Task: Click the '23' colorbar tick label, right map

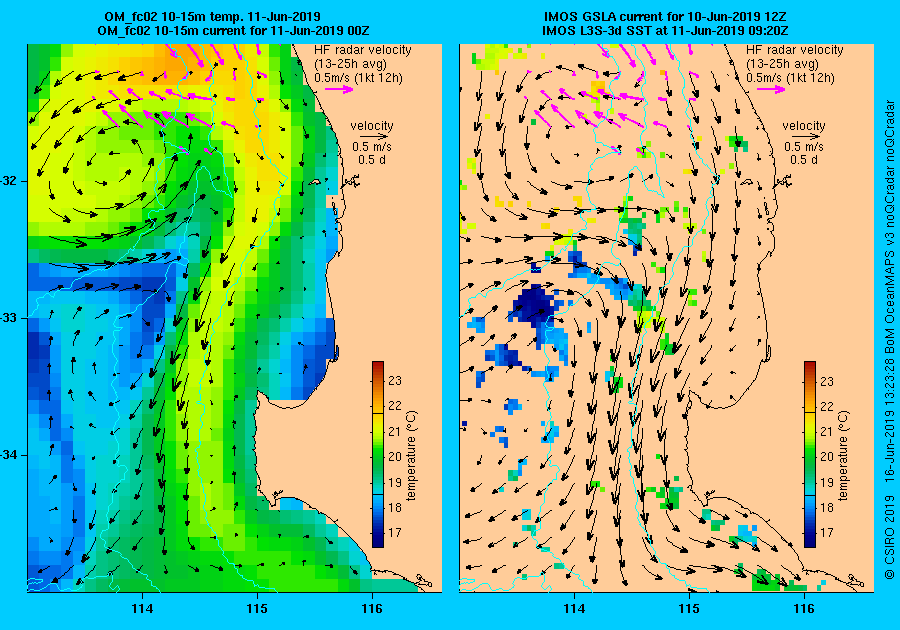Action: coord(827,380)
